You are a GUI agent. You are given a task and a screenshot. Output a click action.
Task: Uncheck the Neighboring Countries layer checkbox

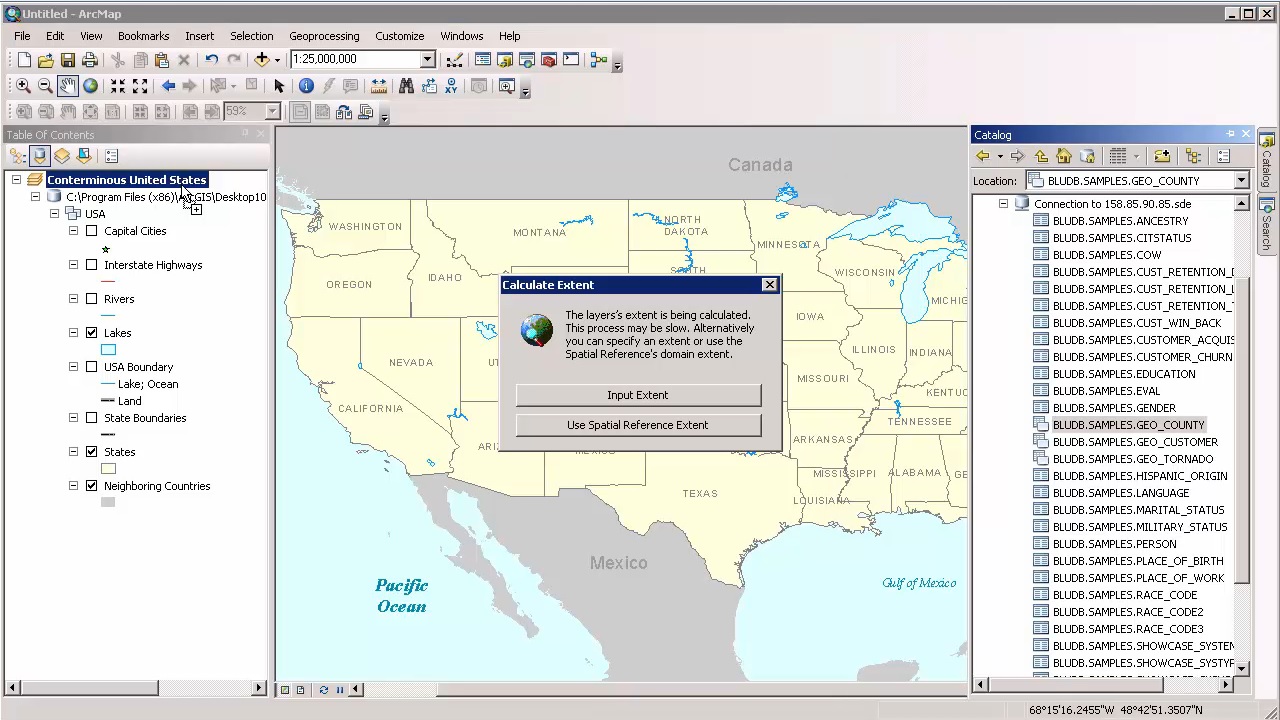pyautogui.click(x=92, y=486)
